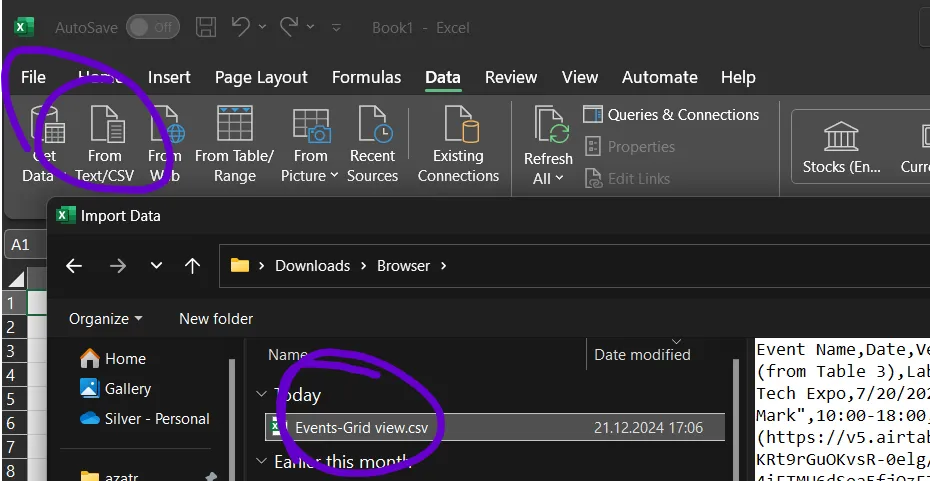Screen dimensions: 930x481
Task: Switch to the Formulas tab
Action: (x=367, y=77)
